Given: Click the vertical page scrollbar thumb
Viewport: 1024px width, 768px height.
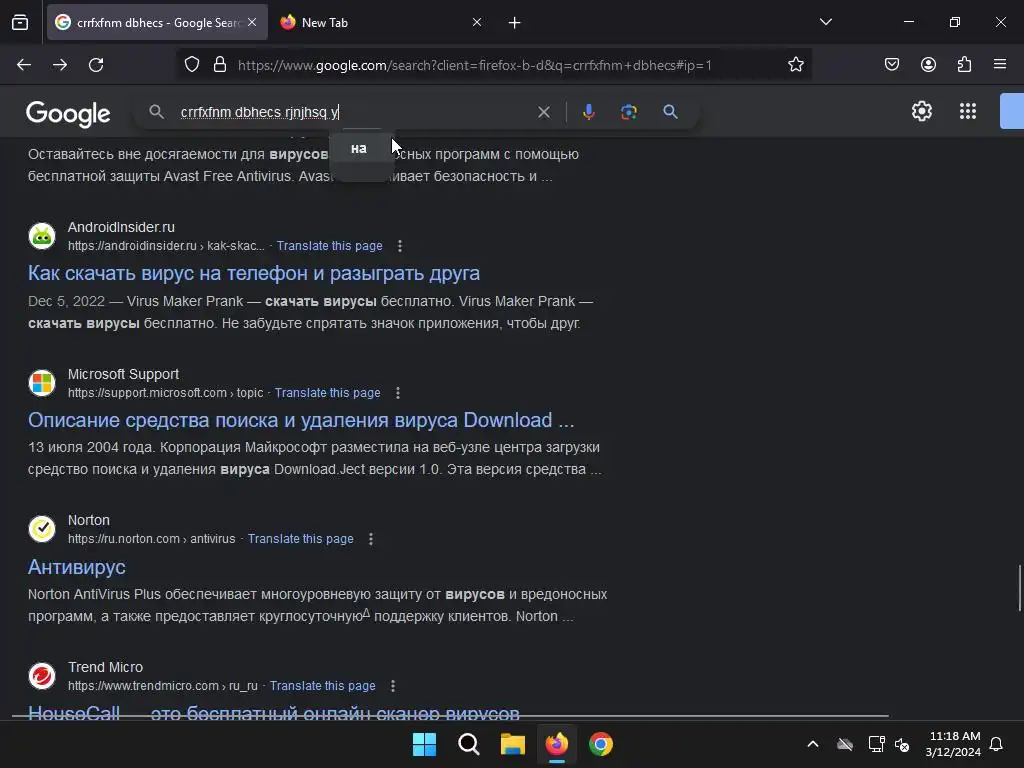Looking at the screenshot, I should (x=1019, y=588).
